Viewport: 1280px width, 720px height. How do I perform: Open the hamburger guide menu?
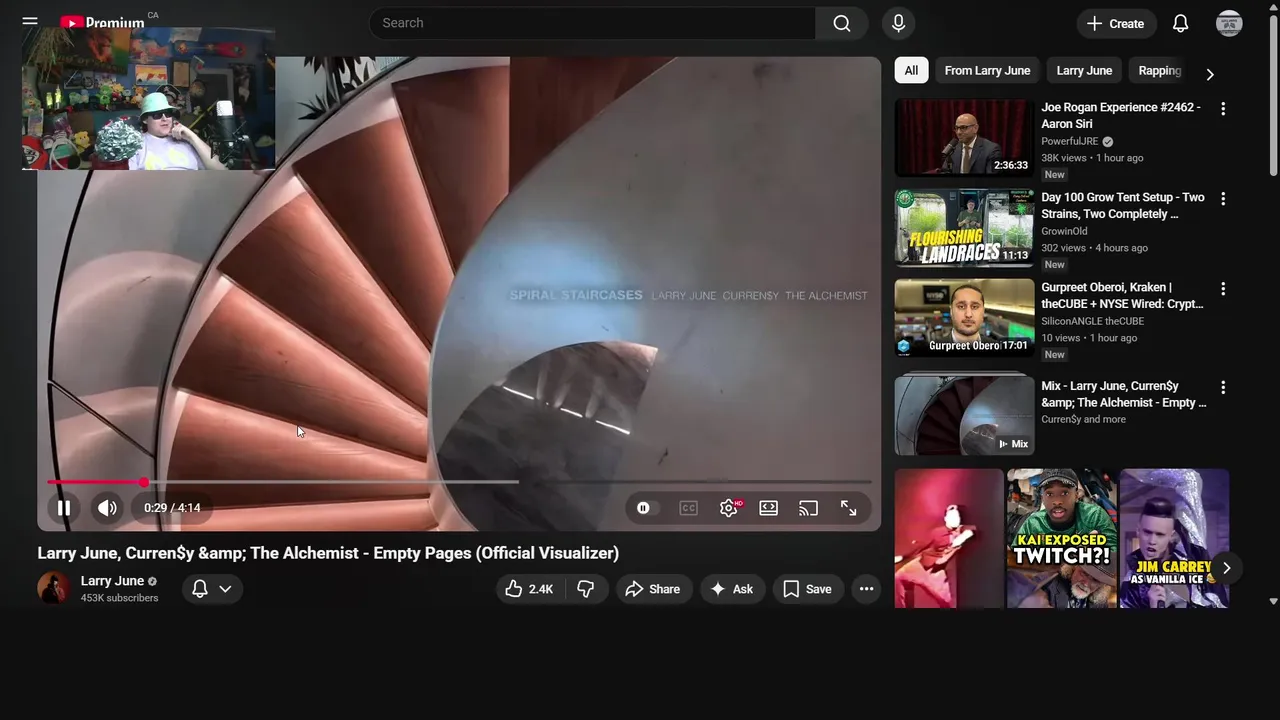(30, 21)
